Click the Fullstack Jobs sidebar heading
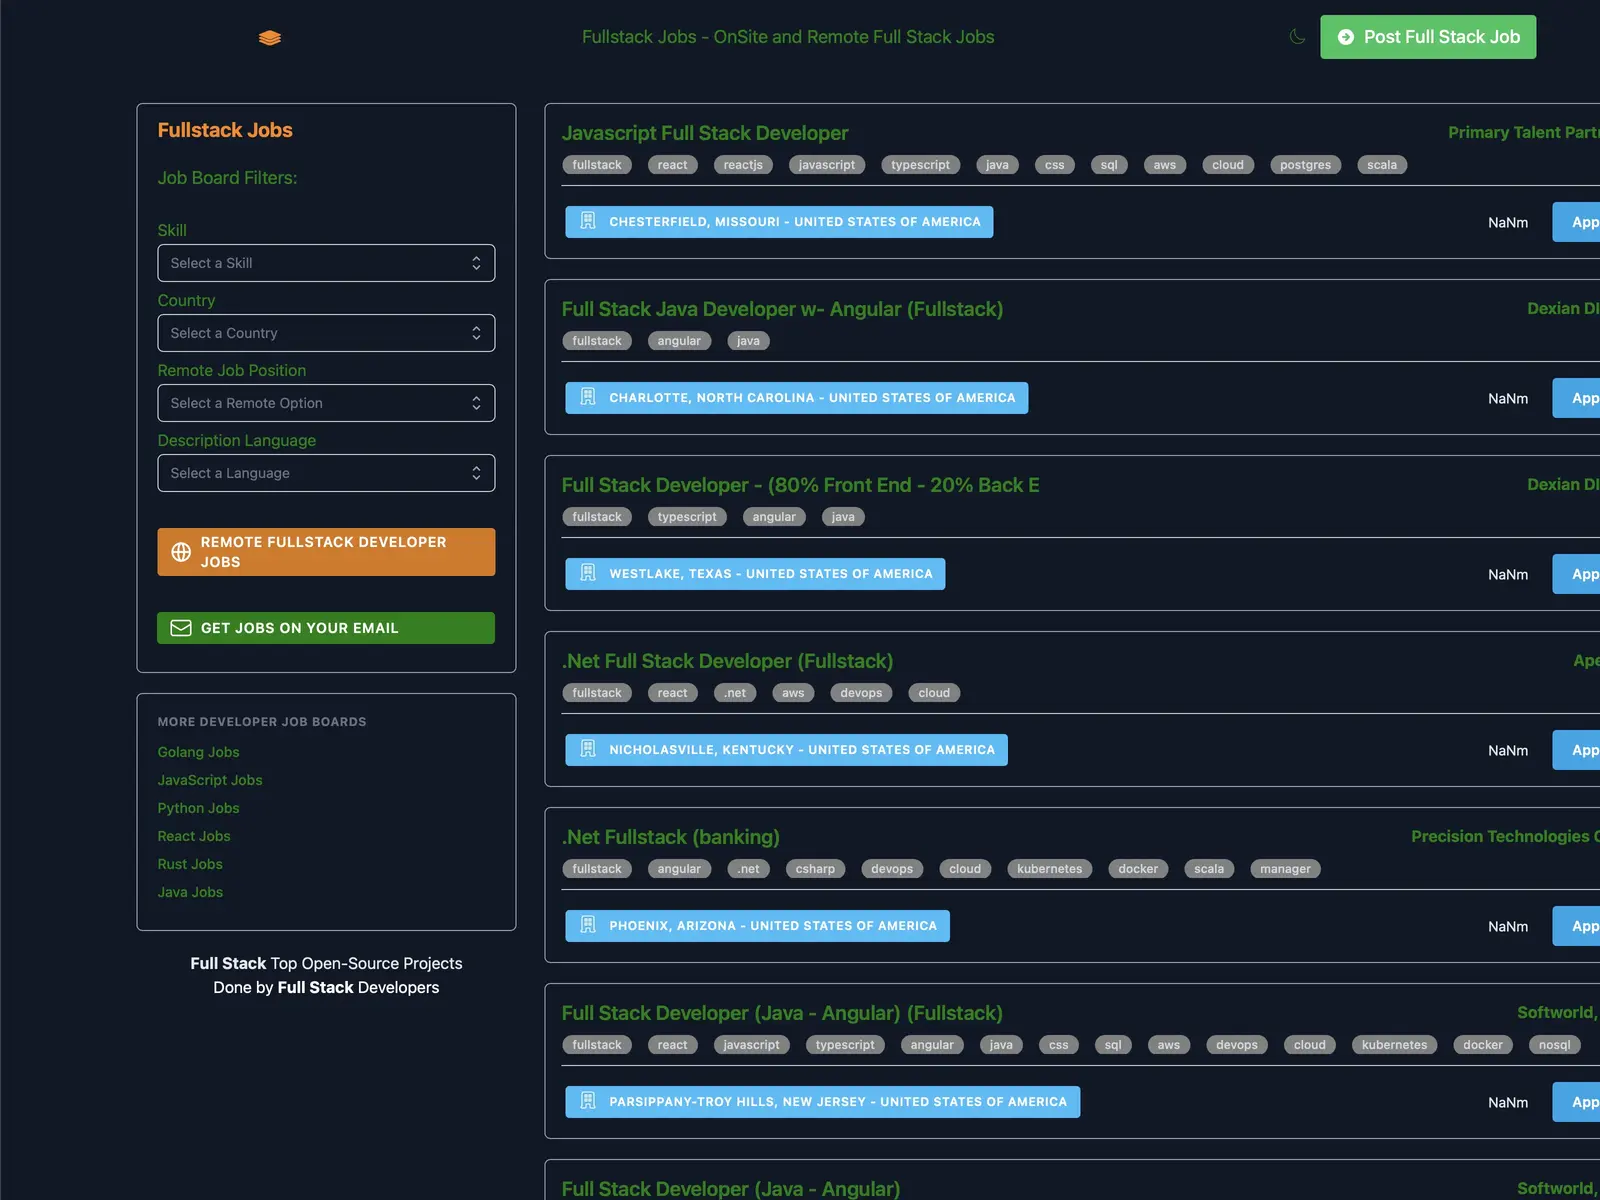The image size is (1600, 1200). 225,130
